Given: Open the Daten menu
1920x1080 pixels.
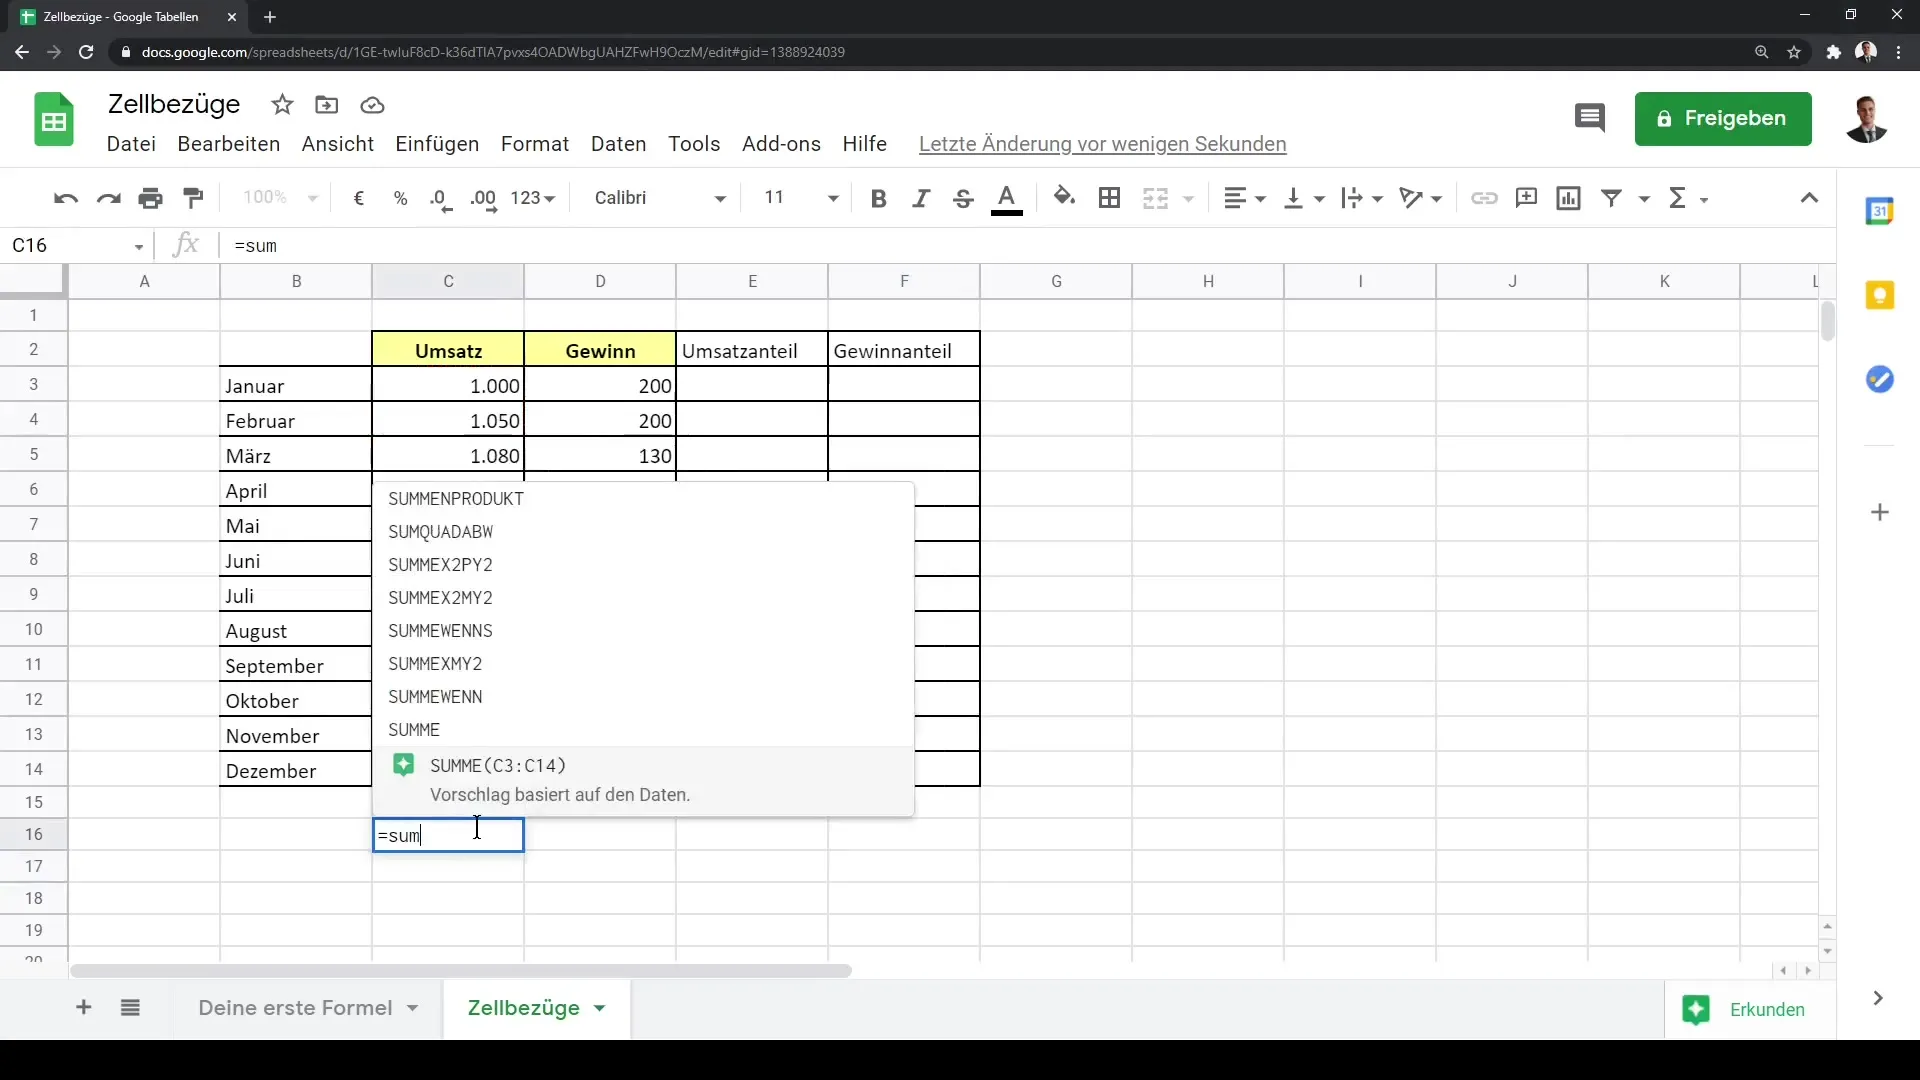Looking at the screenshot, I should pos(618,144).
